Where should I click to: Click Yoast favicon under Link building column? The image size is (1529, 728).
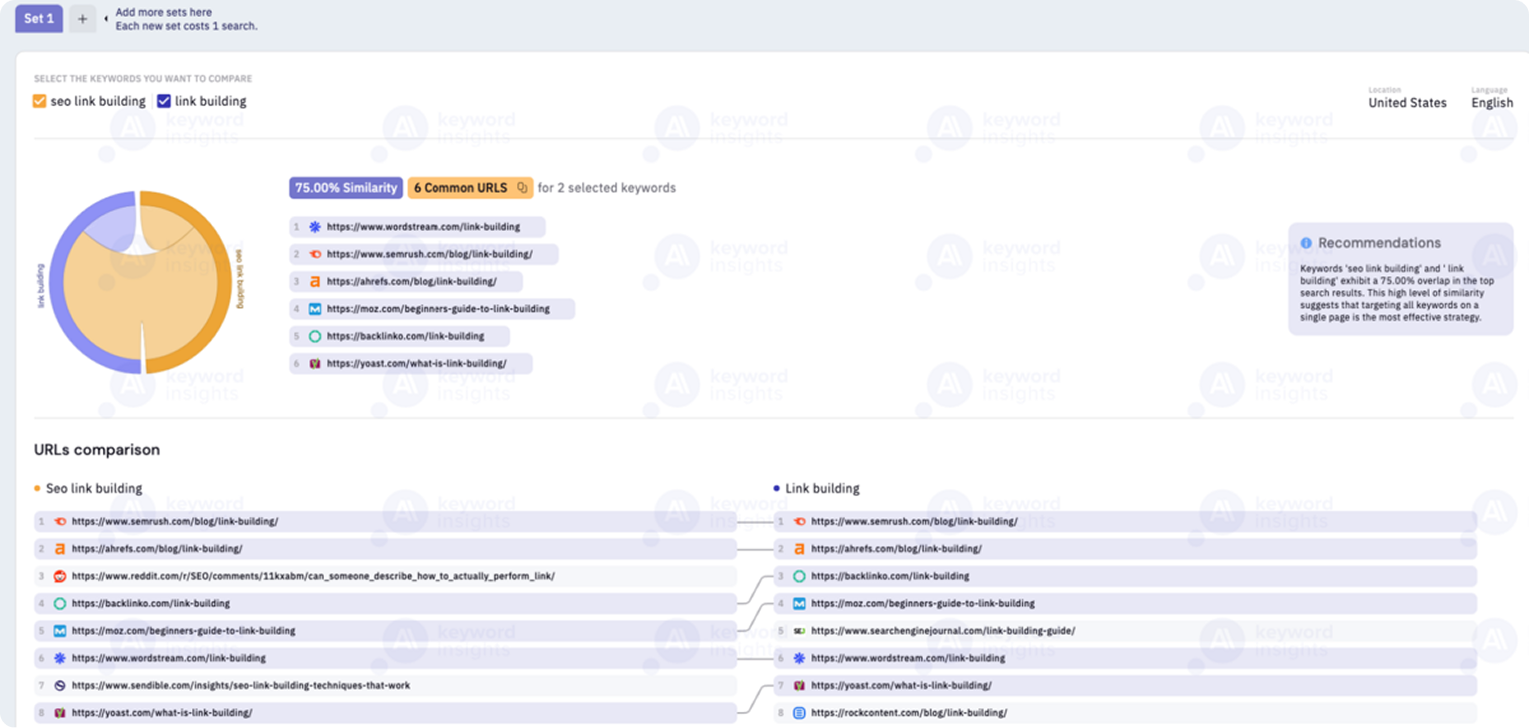click(799, 685)
